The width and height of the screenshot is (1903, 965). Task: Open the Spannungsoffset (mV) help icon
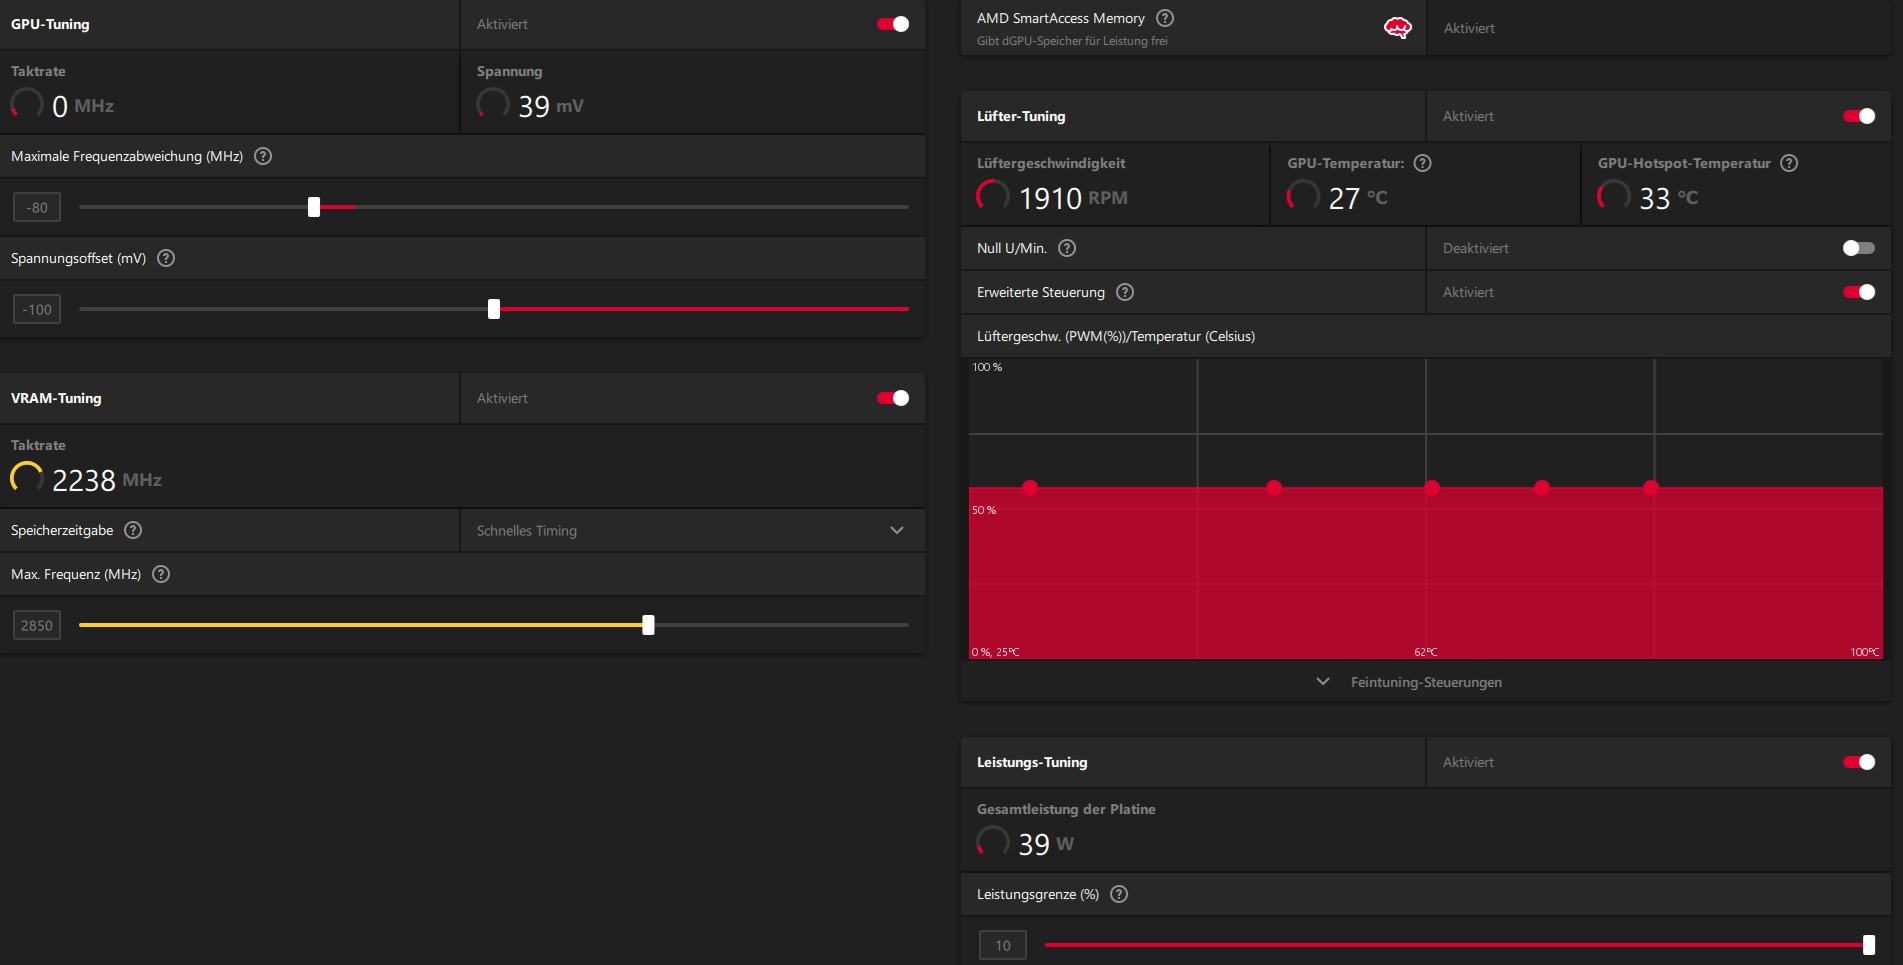click(166, 258)
